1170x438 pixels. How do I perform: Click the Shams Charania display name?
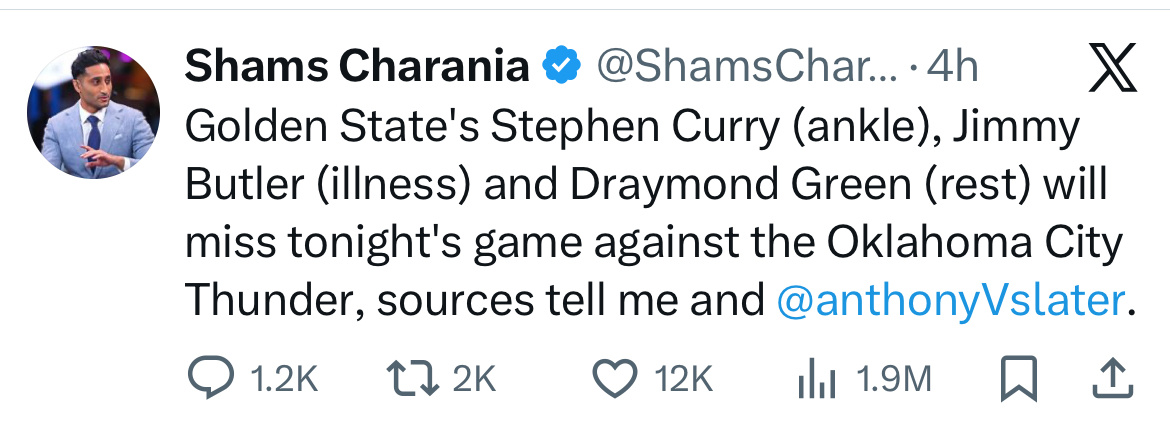357,67
